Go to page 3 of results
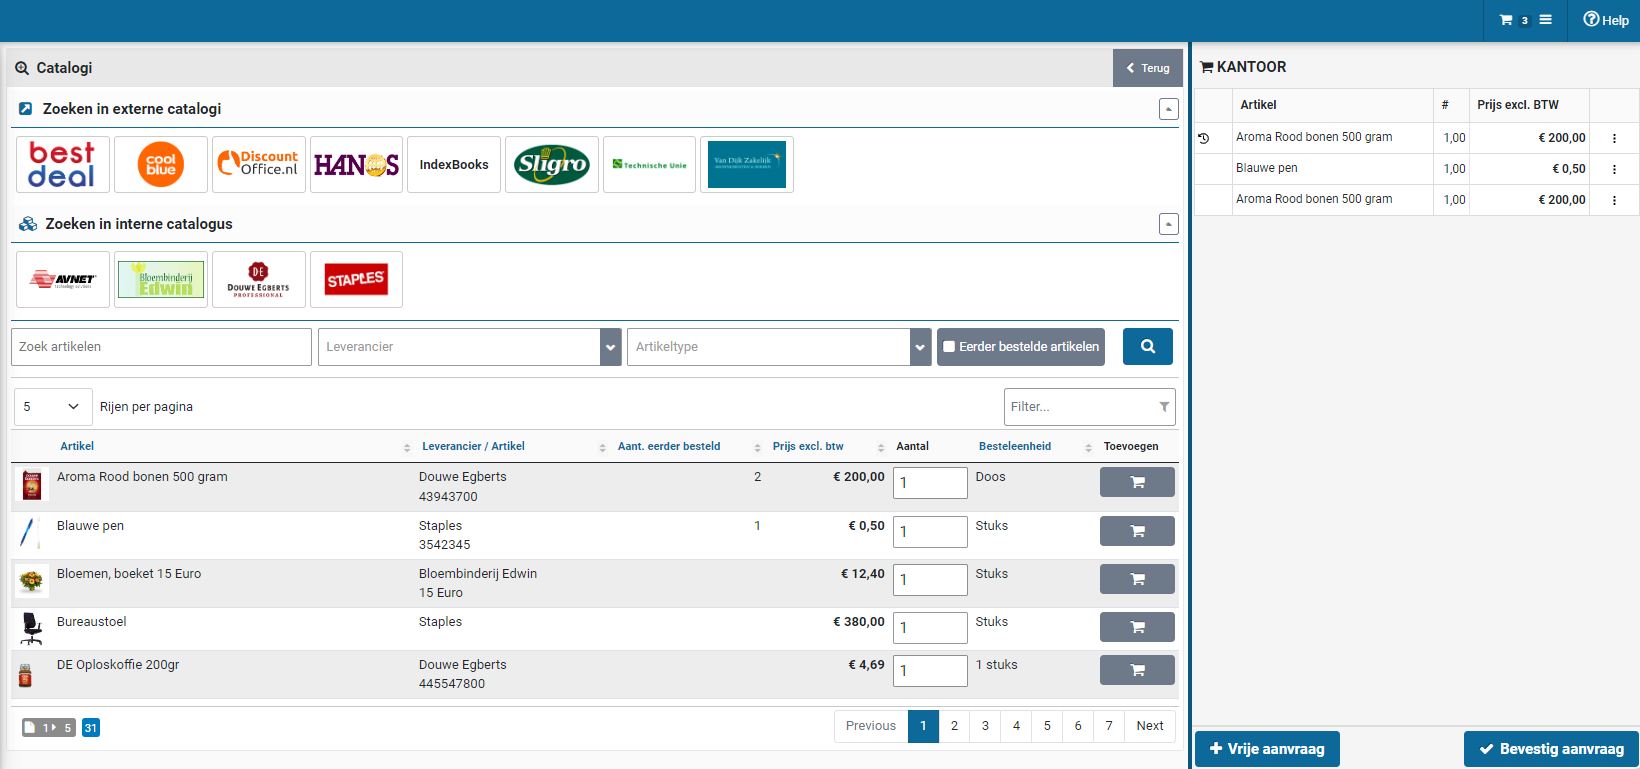This screenshot has height=769, width=1640. pyautogui.click(x=985, y=726)
